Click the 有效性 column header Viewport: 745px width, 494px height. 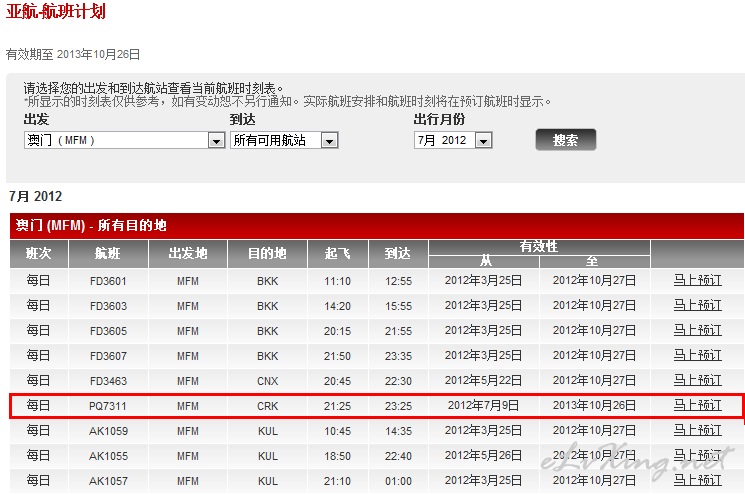[539, 247]
